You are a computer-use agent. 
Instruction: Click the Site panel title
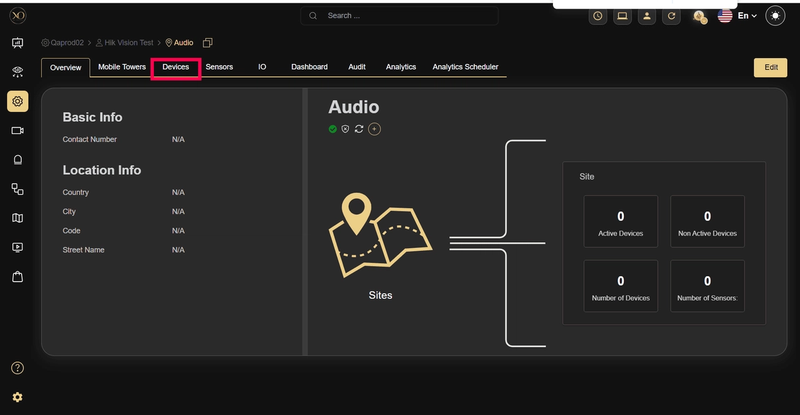pyautogui.click(x=587, y=177)
